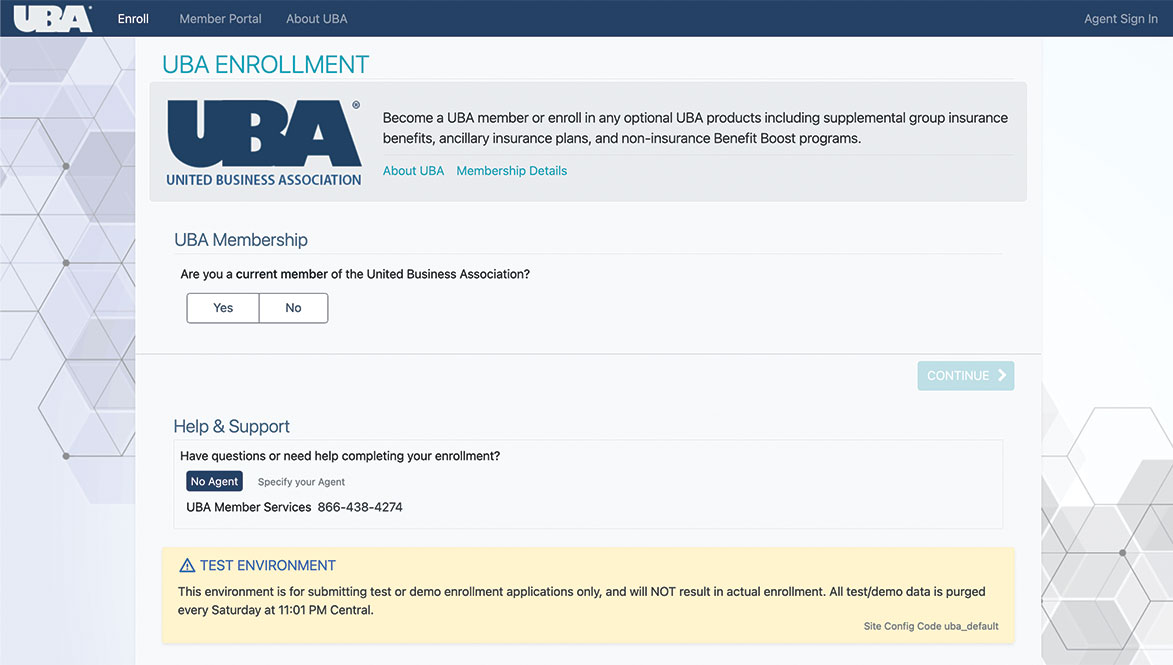The width and height of the screenshot is (1173, 665).
Task: Choose the No Agent option
Action: (214, 481)
